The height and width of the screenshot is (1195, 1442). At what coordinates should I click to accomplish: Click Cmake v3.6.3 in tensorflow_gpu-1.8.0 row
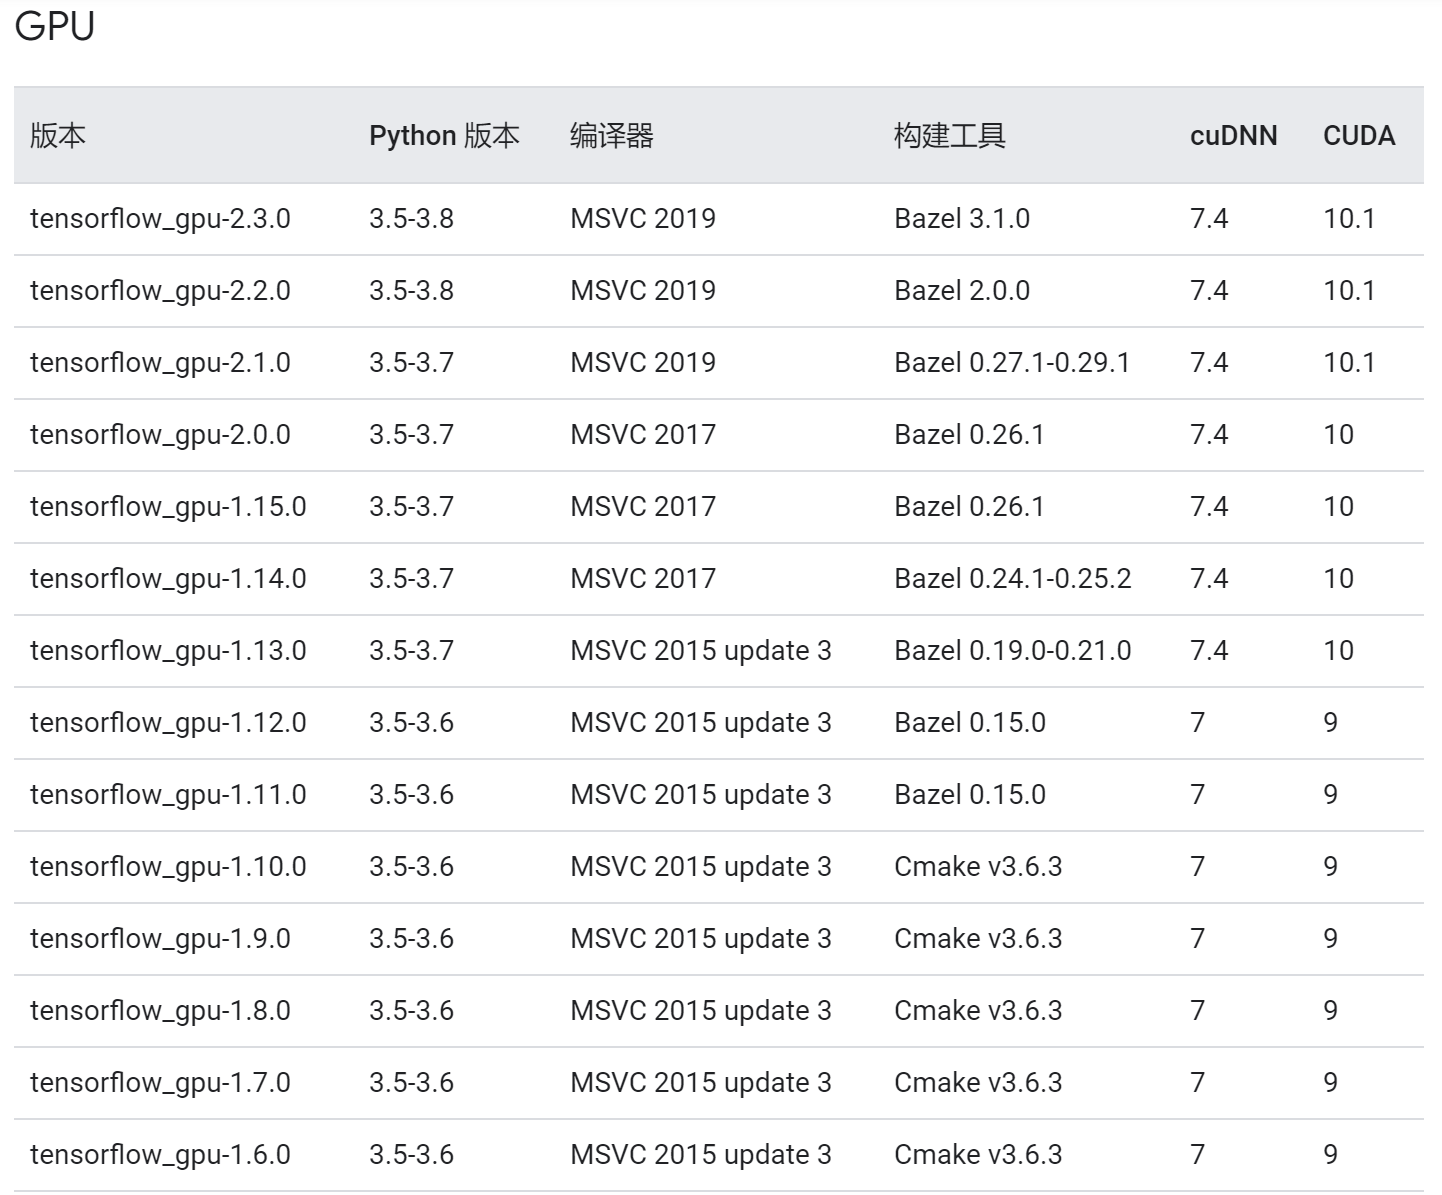click(x=978, y=1011)
